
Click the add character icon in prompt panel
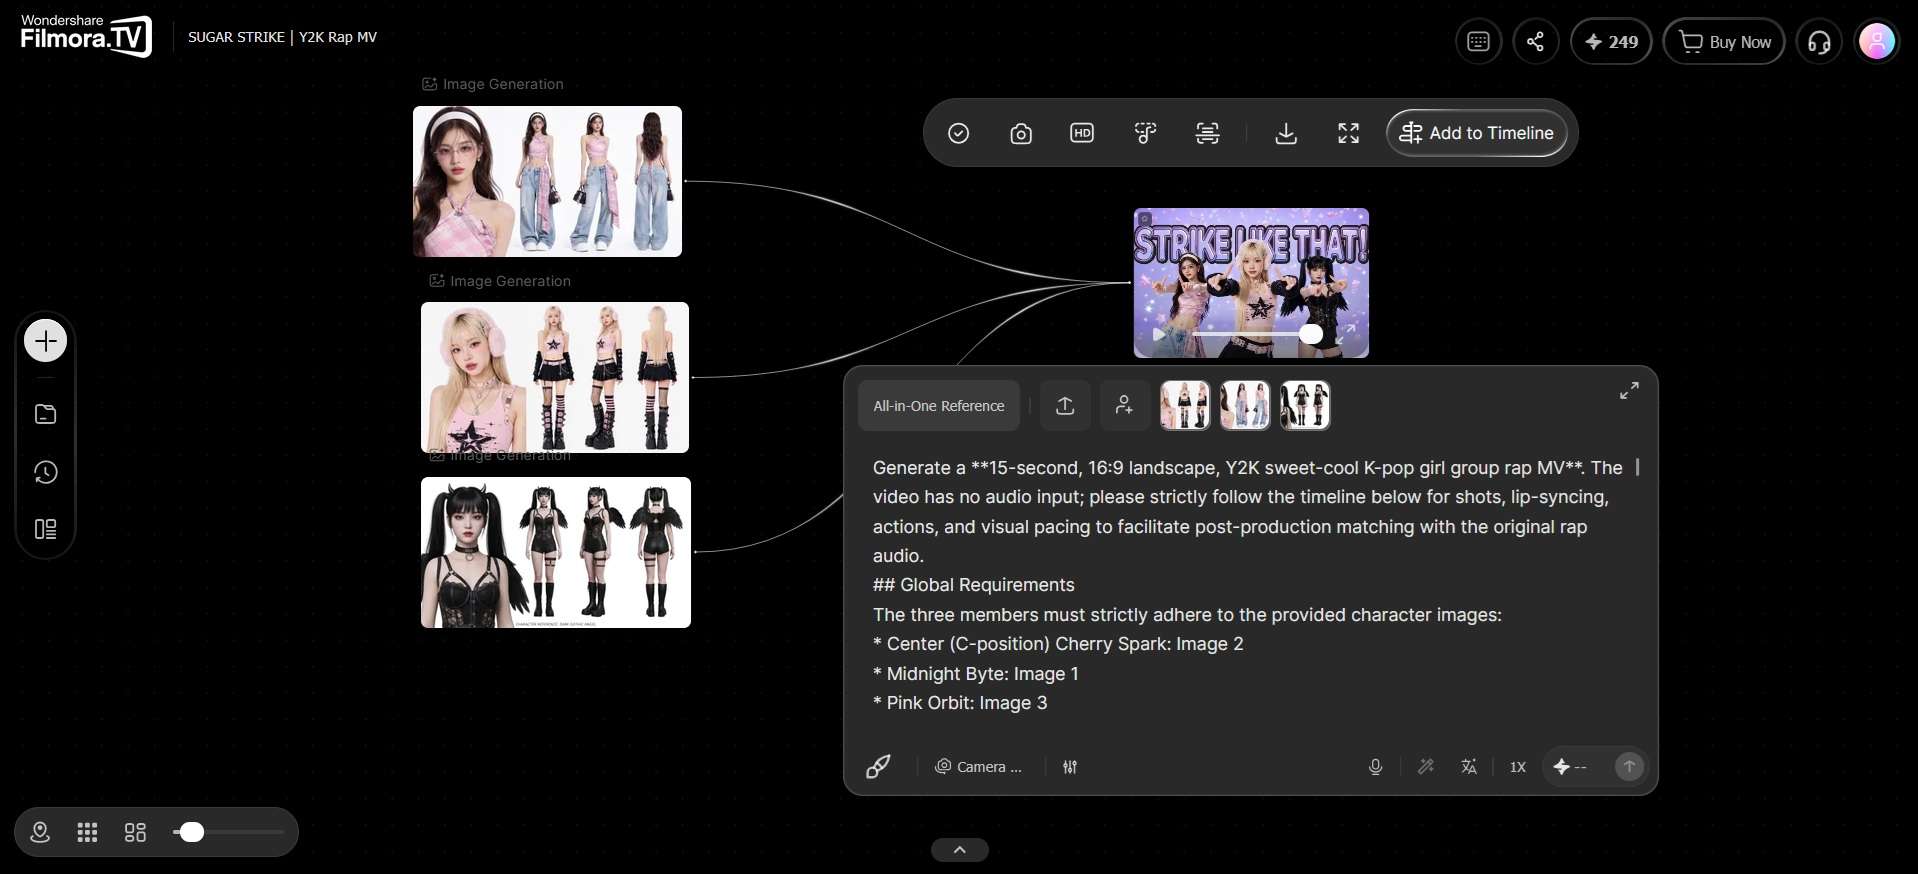pos(1125,405)
